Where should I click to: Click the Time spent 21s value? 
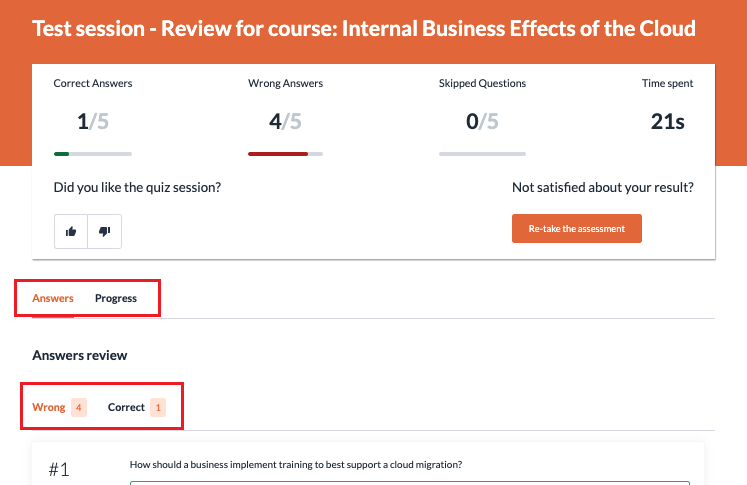coord(667,122)
